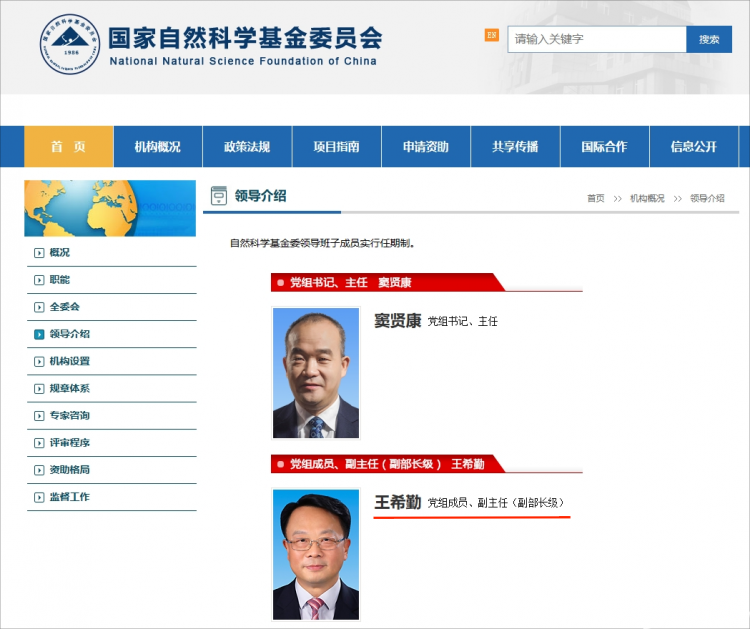Screen dimensions: 750x629
Task: Click the 机构概况 breadcrumb link
Action: coord(647,198)
